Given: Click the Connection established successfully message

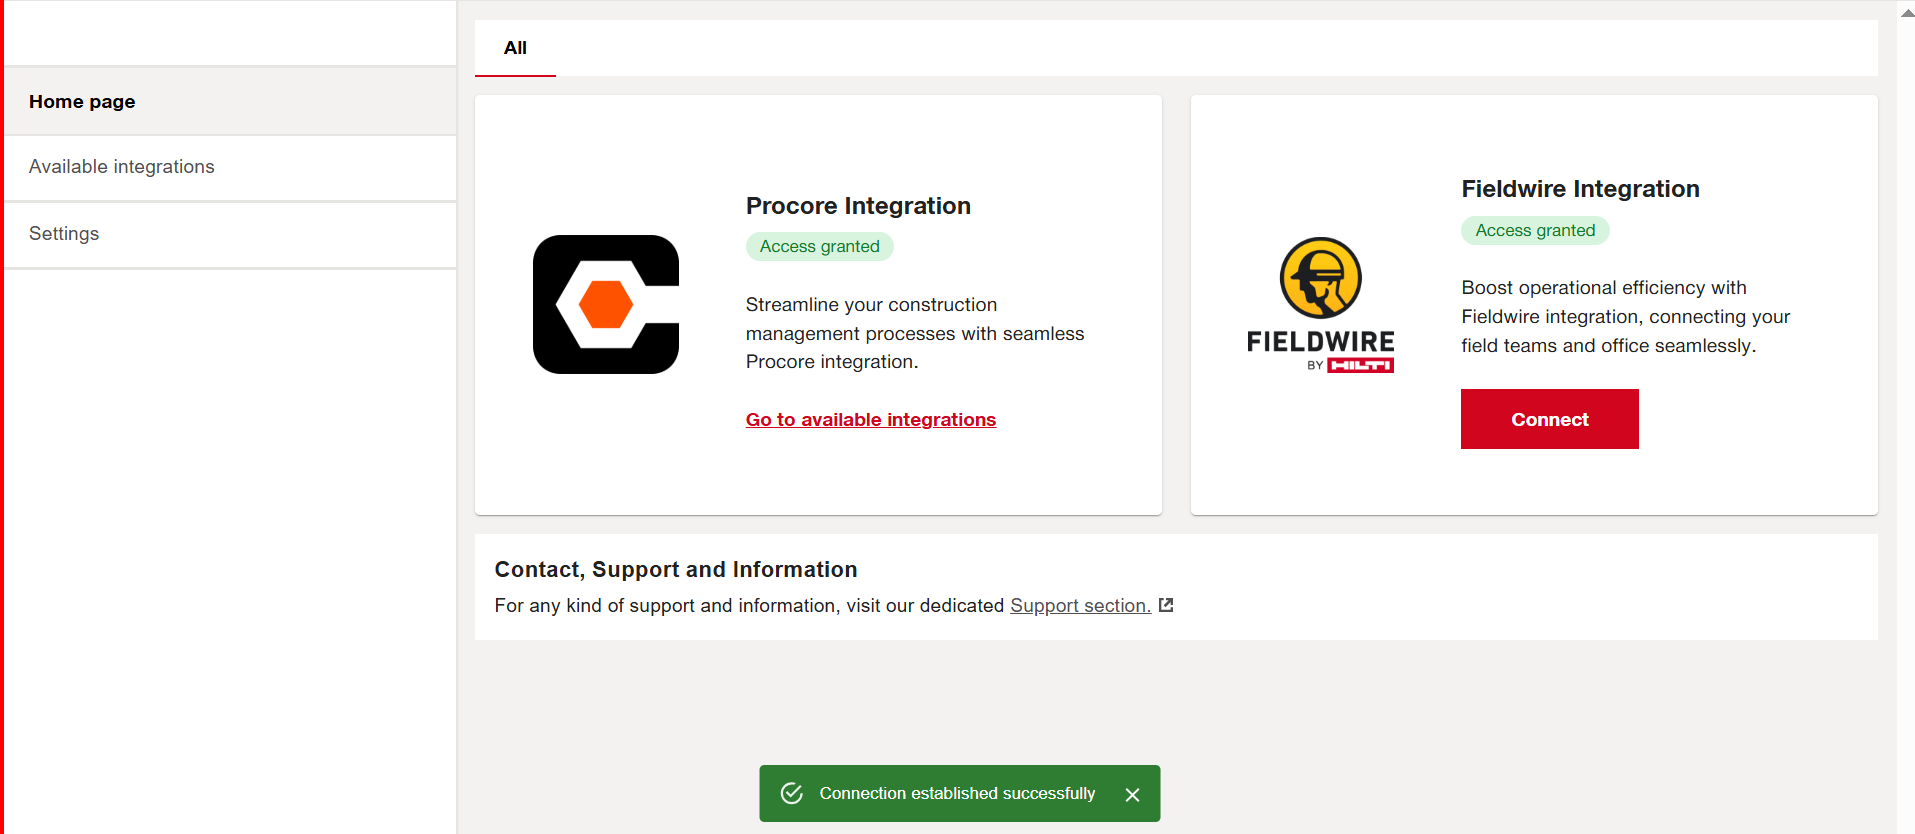Looking at the screenshot, I should (x=957, y=793).
